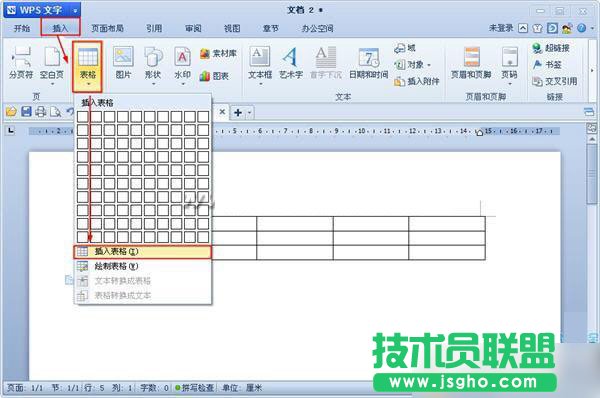Expand the new tab plus dropdown arrow
The width and height of the screenshot is (600, 398).
249,113
